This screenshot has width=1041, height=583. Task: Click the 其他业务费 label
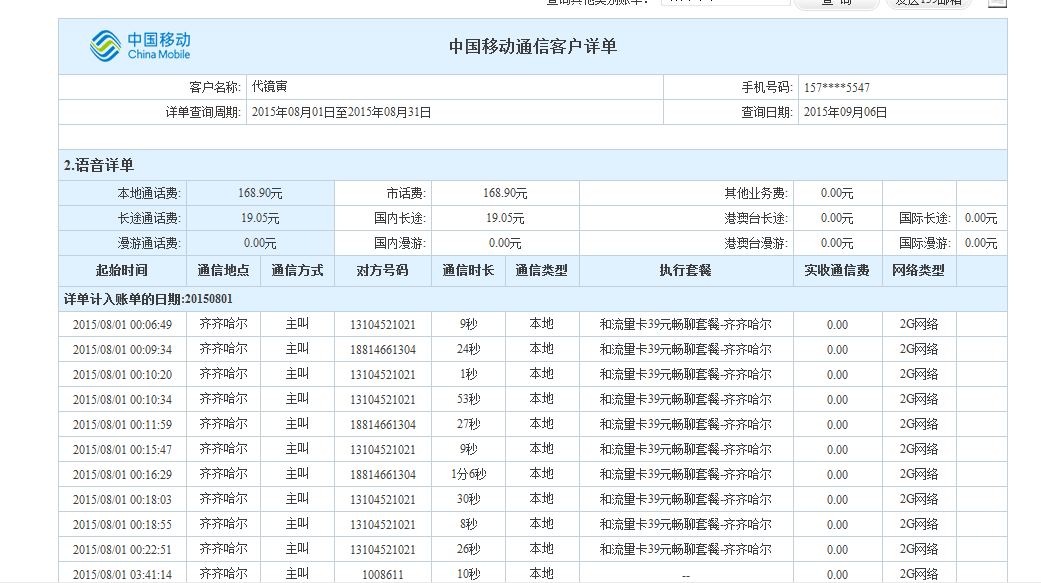(756, 193)
